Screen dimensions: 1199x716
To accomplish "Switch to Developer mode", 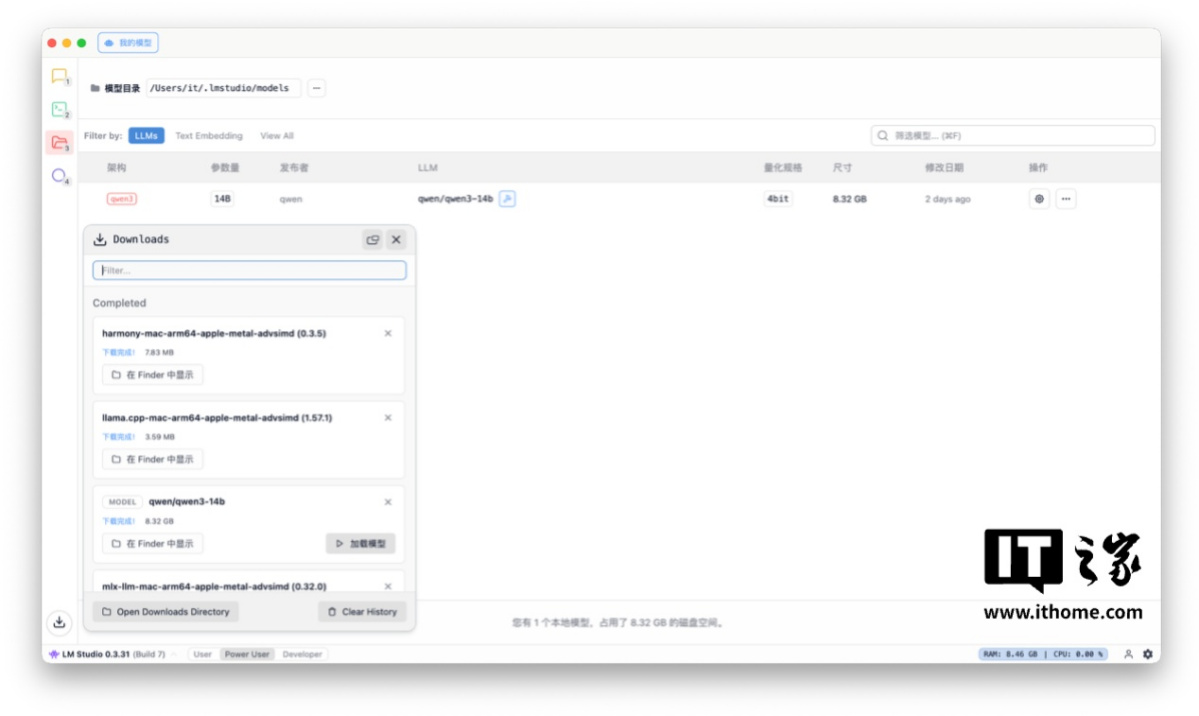I will click(x=302, y=654).
